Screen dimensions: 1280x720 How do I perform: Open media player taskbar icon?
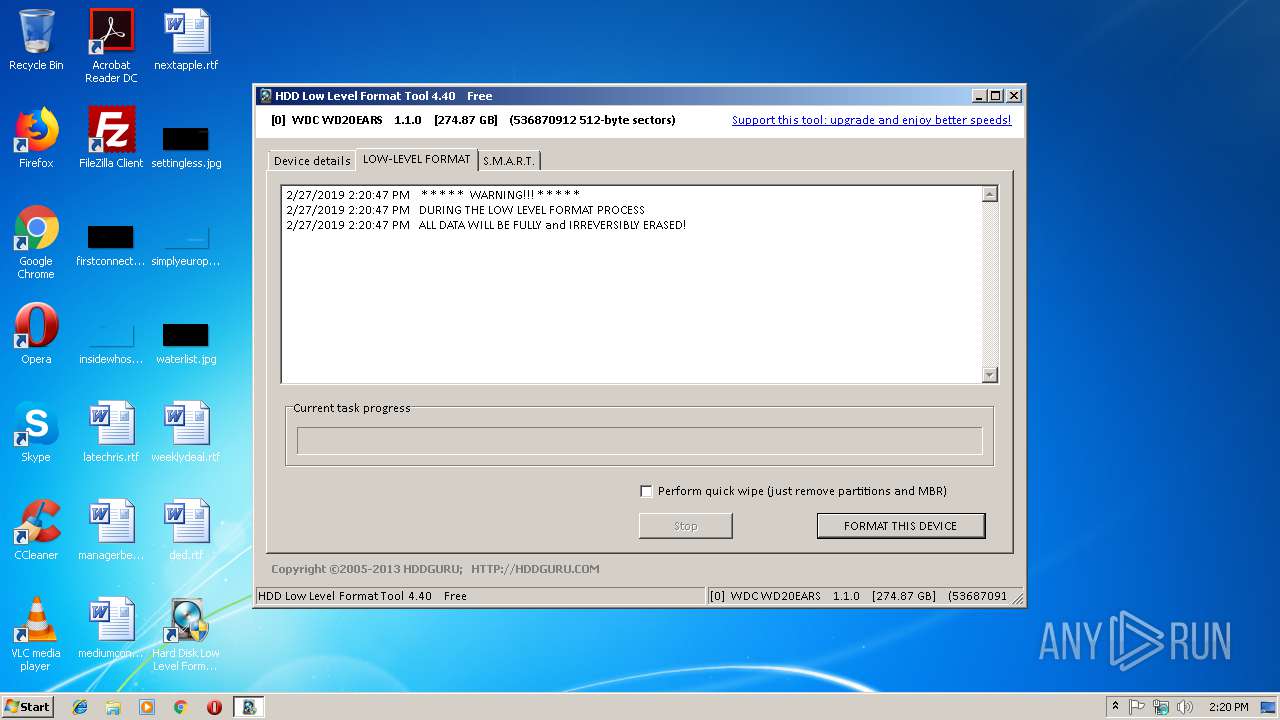[x=147, y=707]
